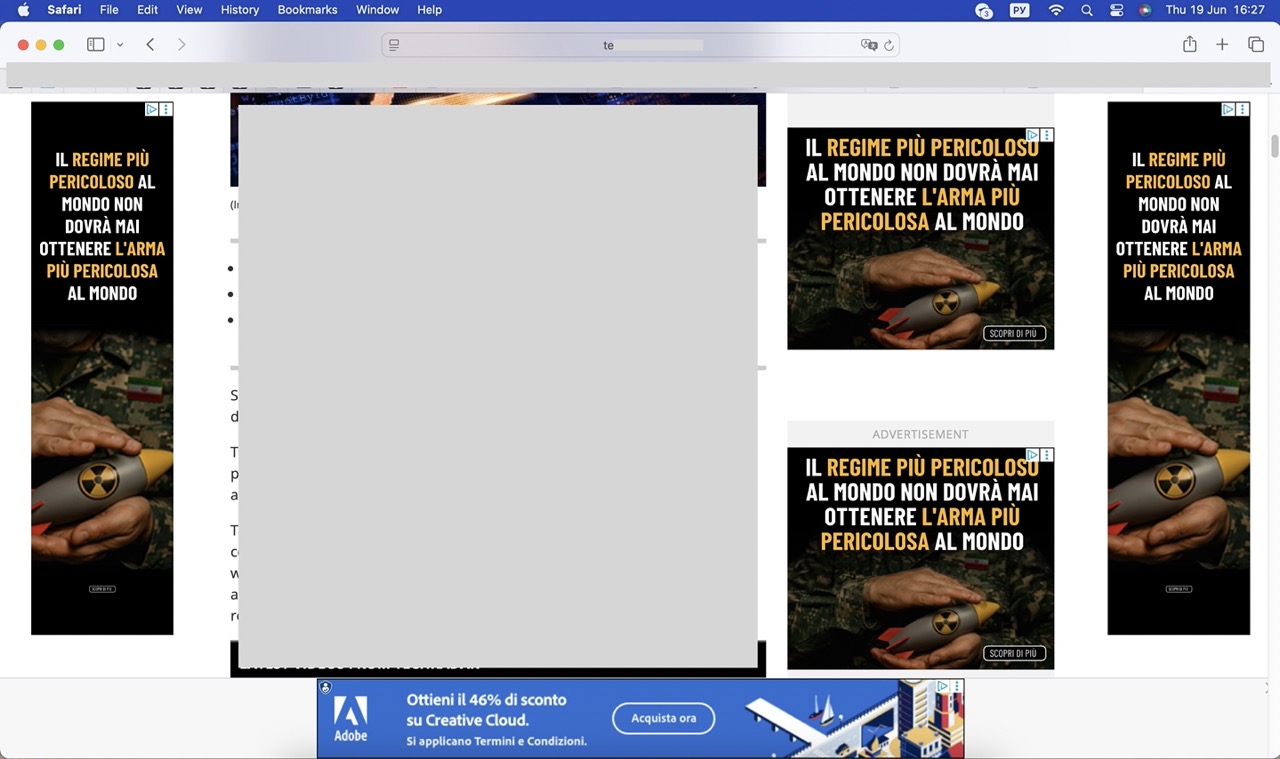
Task: Open Spotlight search in menu bar
Action: pos(1087,10)
